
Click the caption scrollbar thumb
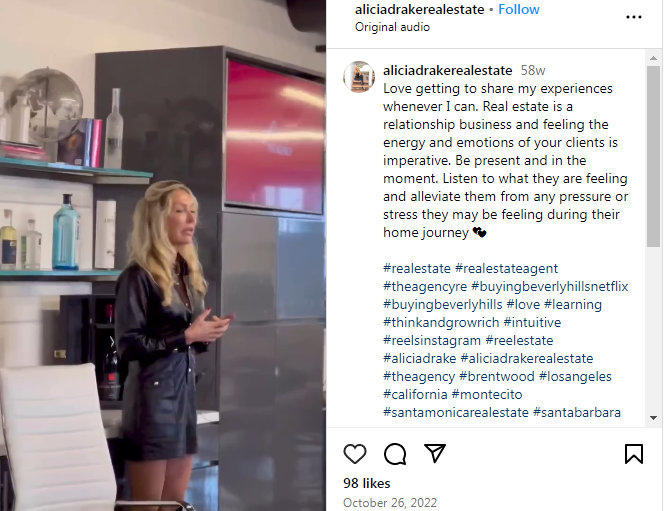653,156
